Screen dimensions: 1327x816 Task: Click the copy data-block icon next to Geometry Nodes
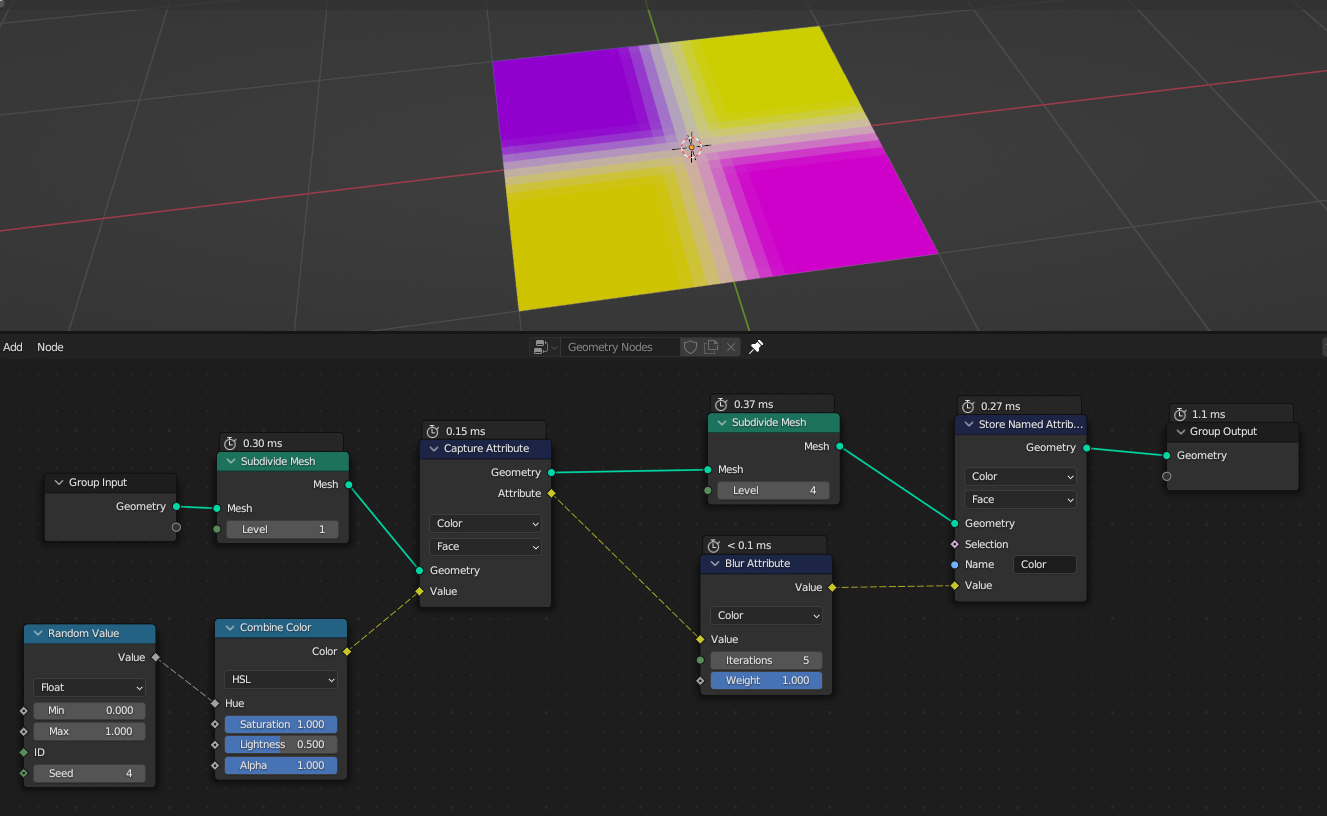710,346
